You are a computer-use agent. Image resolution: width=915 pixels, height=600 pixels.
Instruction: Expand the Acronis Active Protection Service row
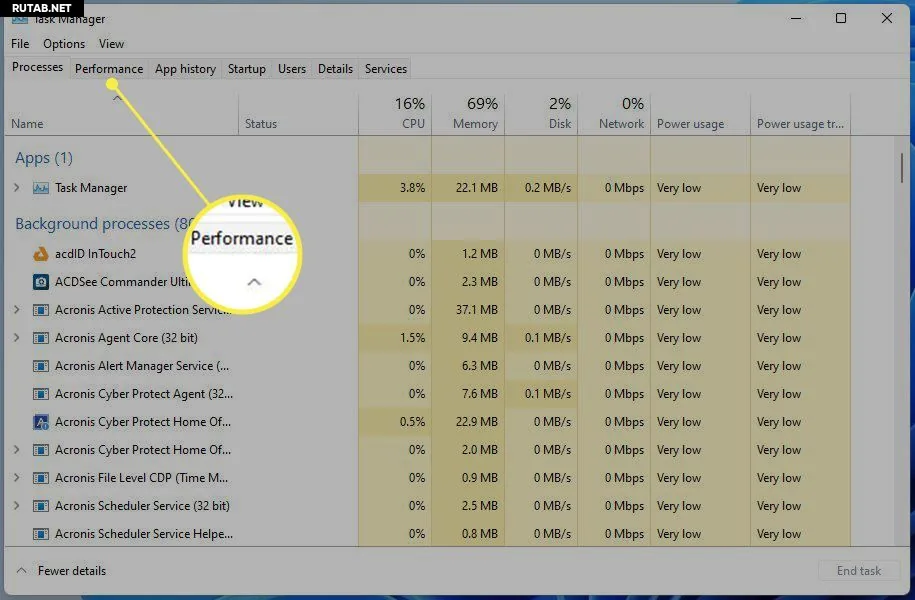point(16,310)
